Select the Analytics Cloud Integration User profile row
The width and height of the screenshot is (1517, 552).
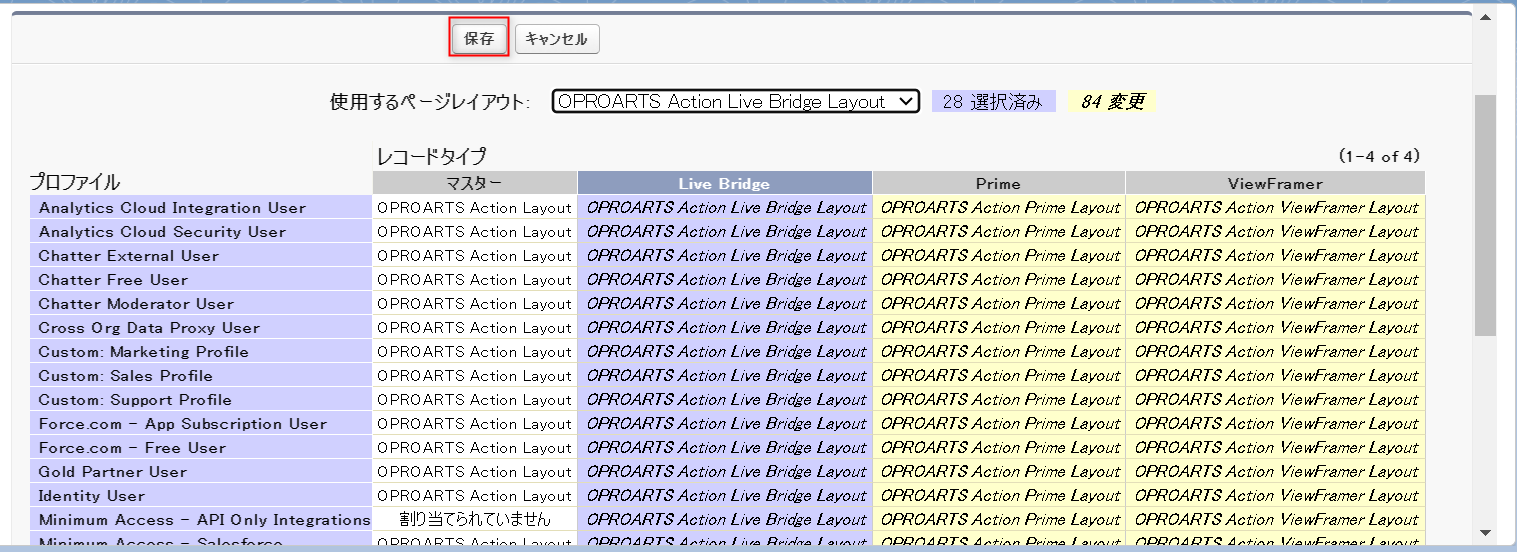pyautogui.click(x=172, y=208)
